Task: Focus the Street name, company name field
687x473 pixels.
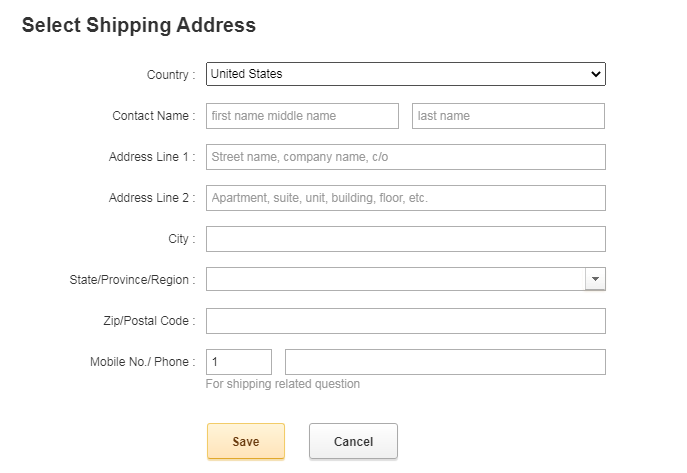Action: click(405, 157)
